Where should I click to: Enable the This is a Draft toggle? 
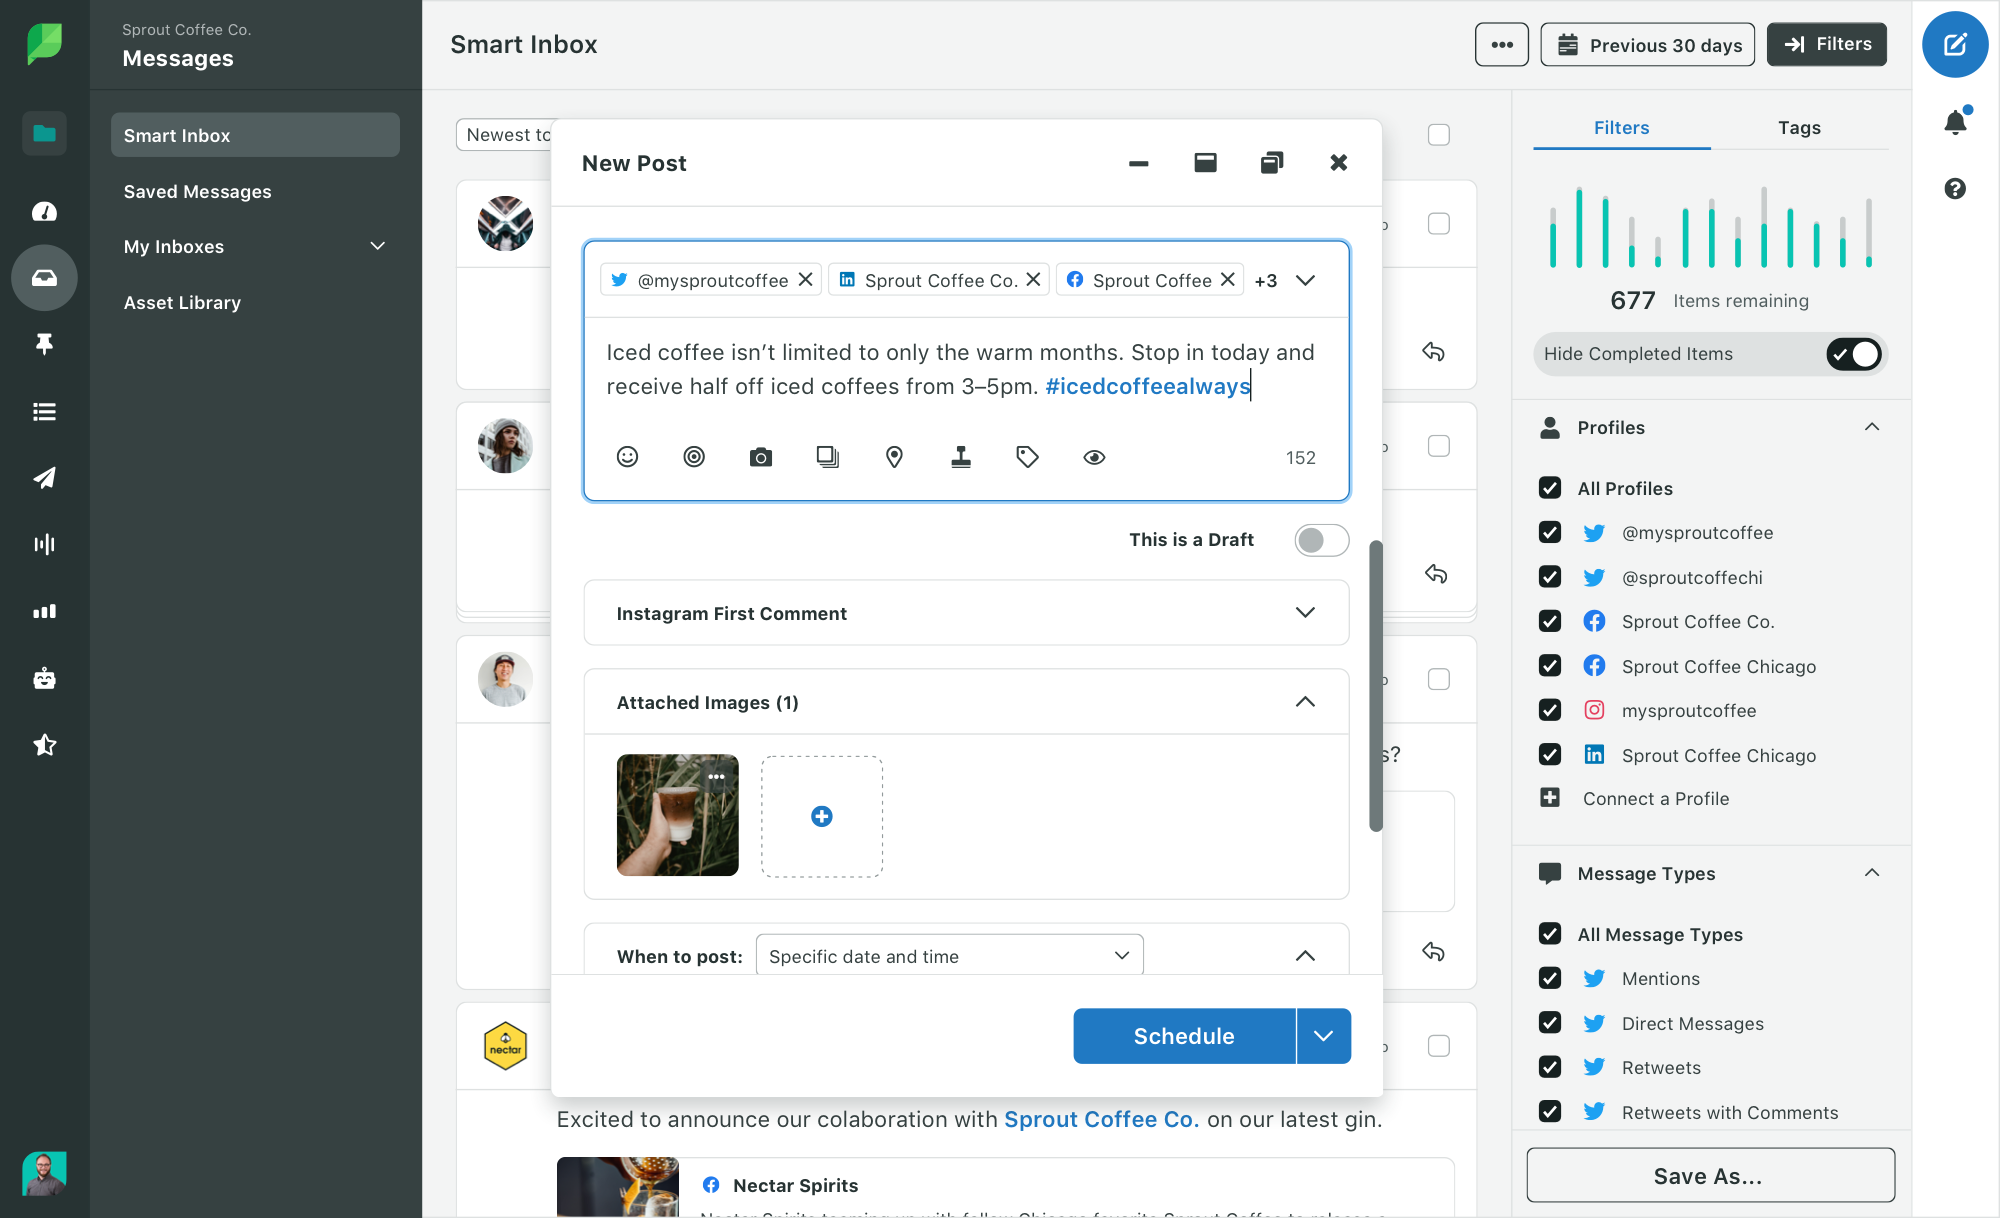tap(1321, 539)
